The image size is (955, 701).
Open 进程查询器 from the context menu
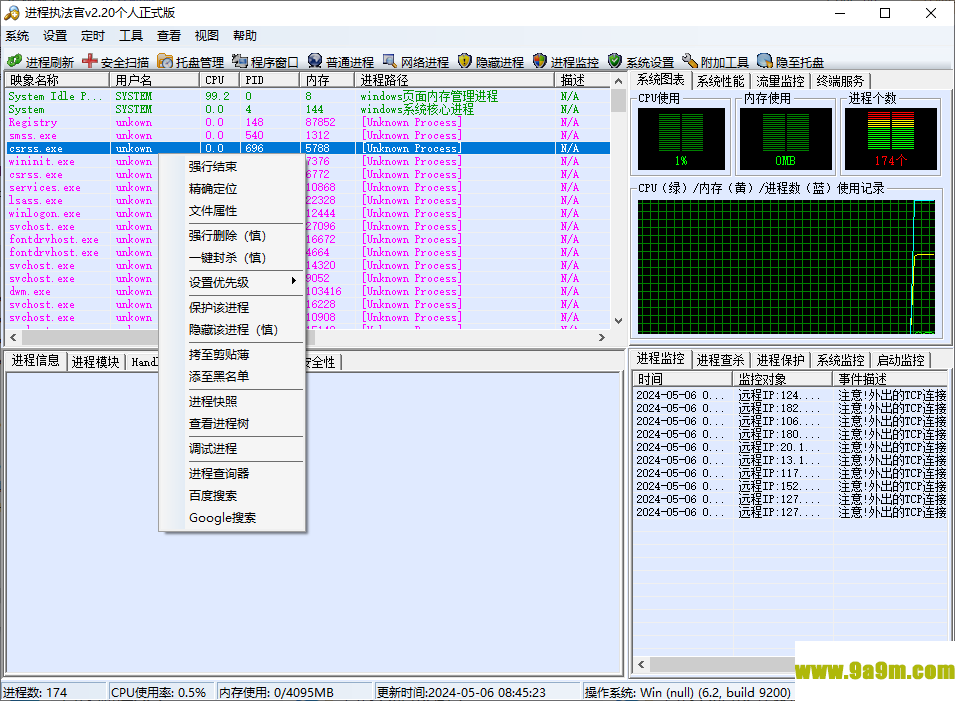pos(232,473)
